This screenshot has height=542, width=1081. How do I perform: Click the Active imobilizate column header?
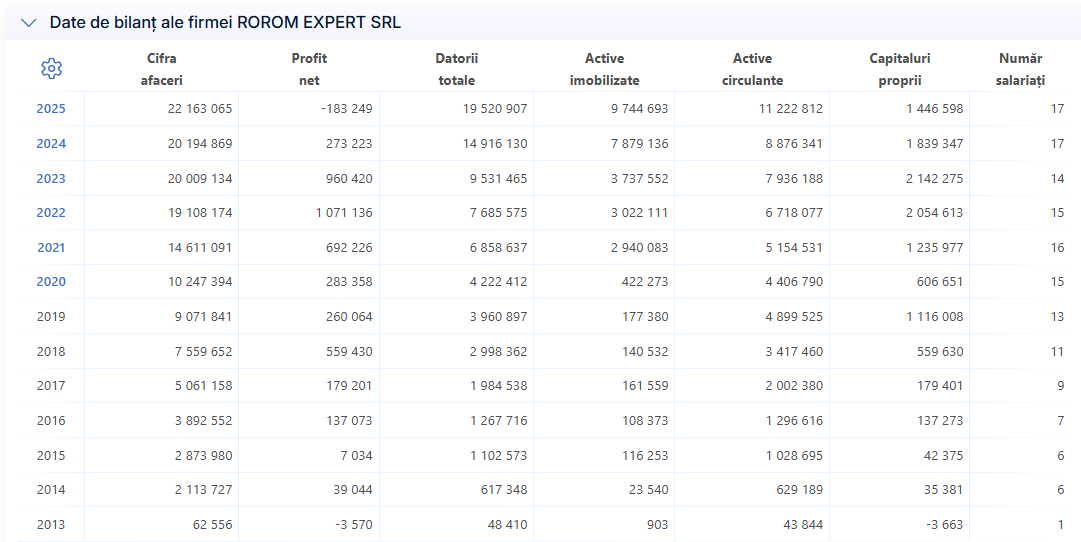605,69
